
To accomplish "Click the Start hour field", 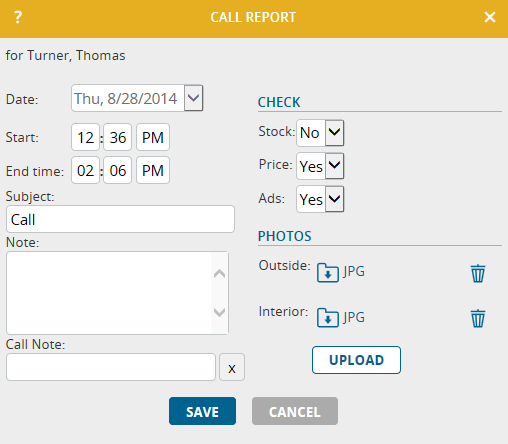I will 85,137.
